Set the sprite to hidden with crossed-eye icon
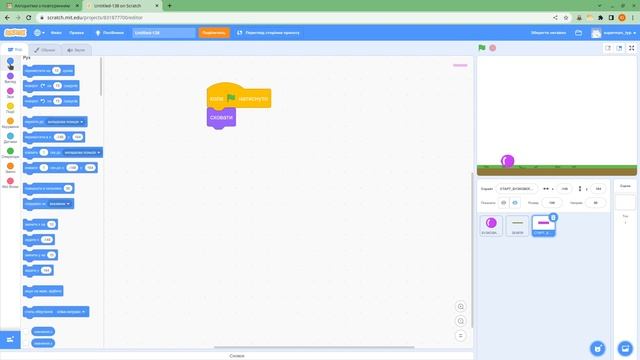This screenshot has height=360, width=640. pyautogui.click(x=515, y=203)
